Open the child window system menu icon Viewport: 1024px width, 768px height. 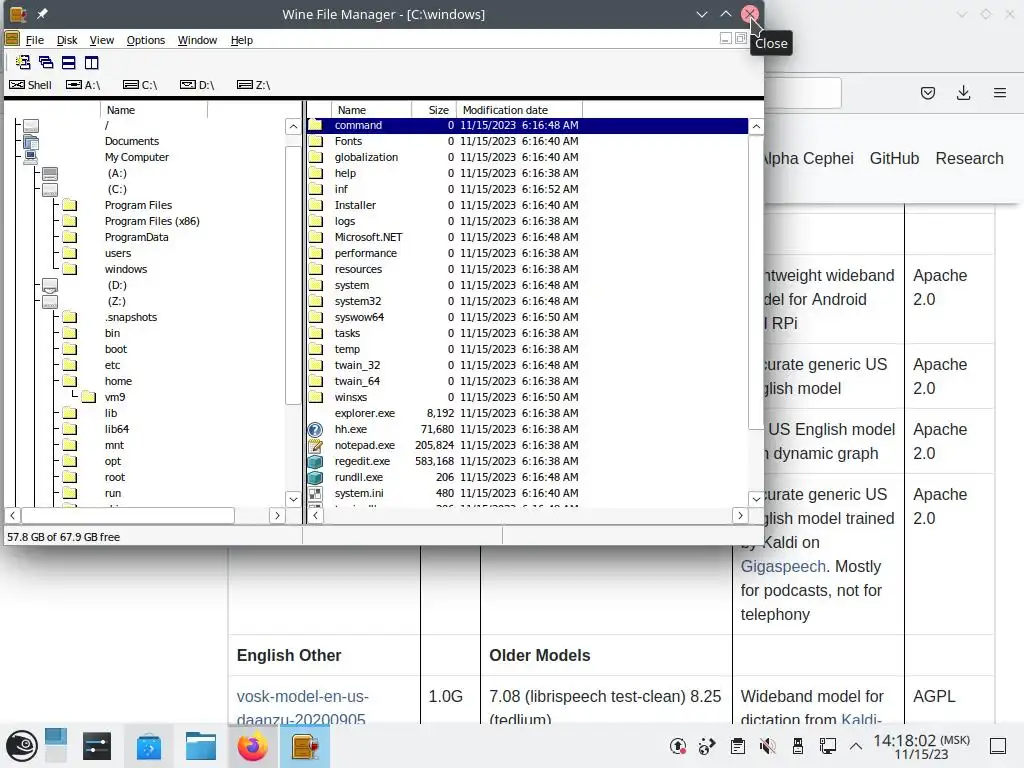tap(12, 40)
